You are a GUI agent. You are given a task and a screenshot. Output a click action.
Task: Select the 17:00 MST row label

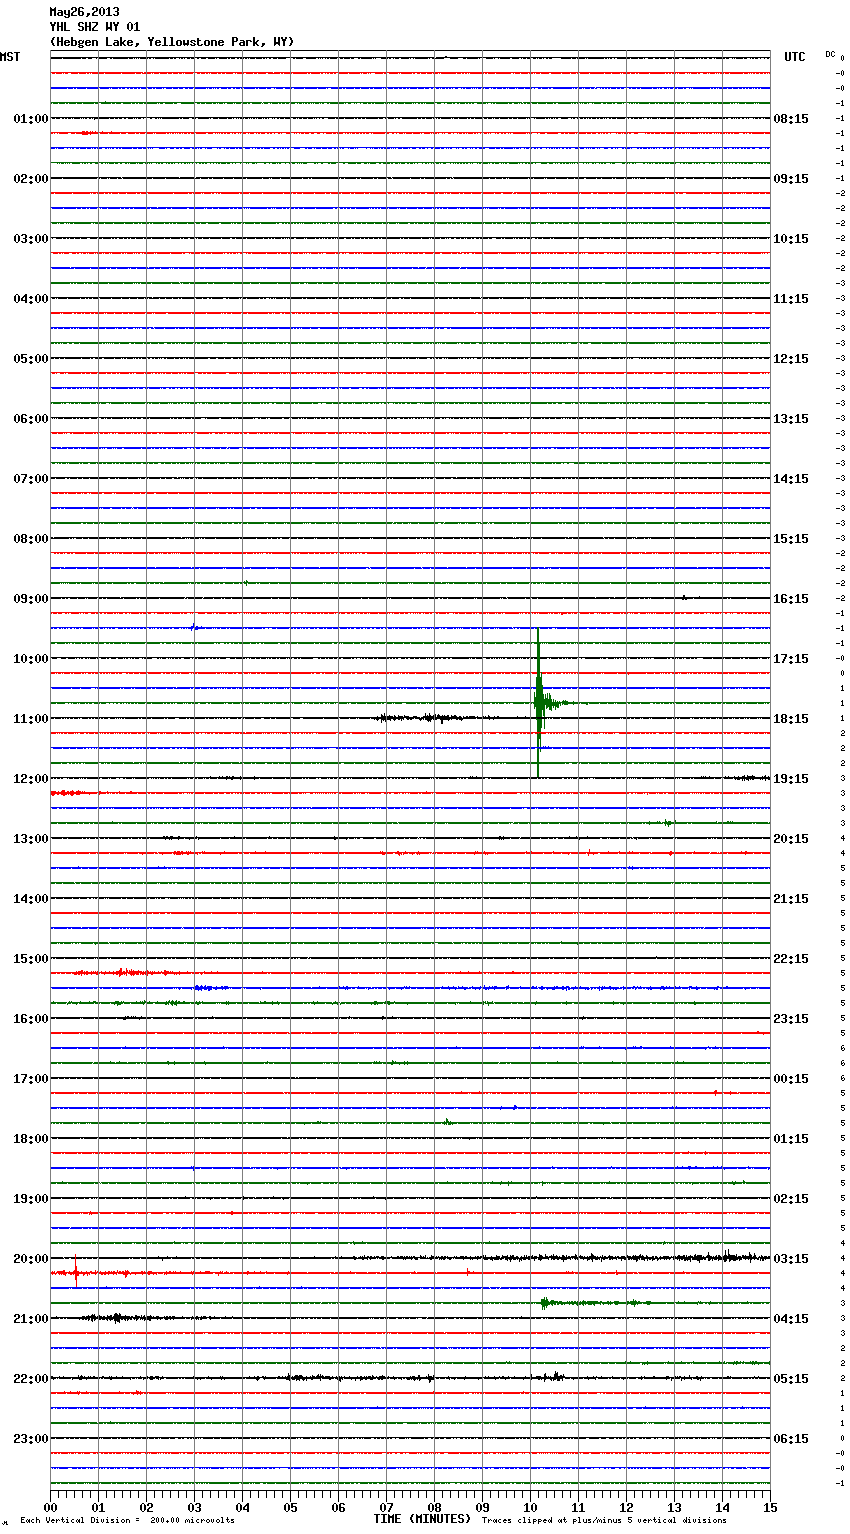[x=31, y=1079]
